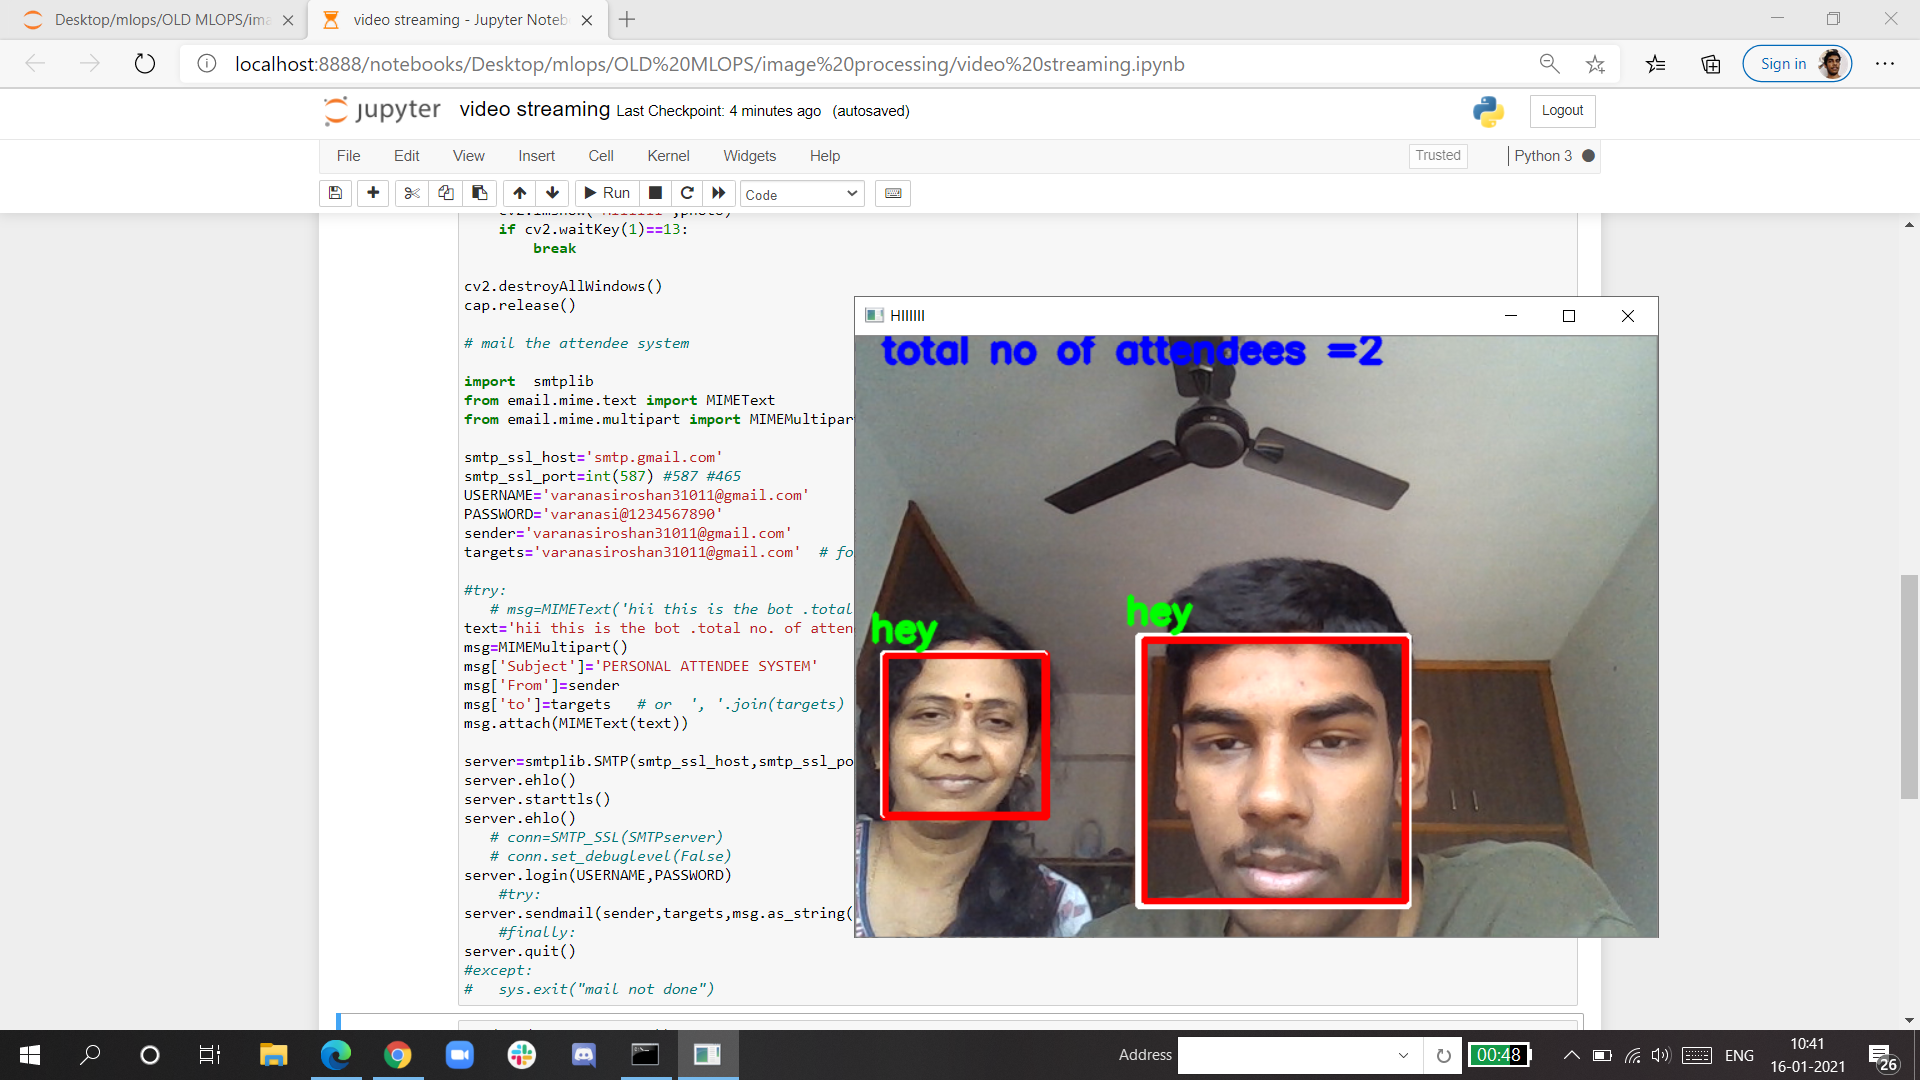1920x1080 pixels.
Task: Save the notebook with the floppy icon
Action: [x=335, y=193]
